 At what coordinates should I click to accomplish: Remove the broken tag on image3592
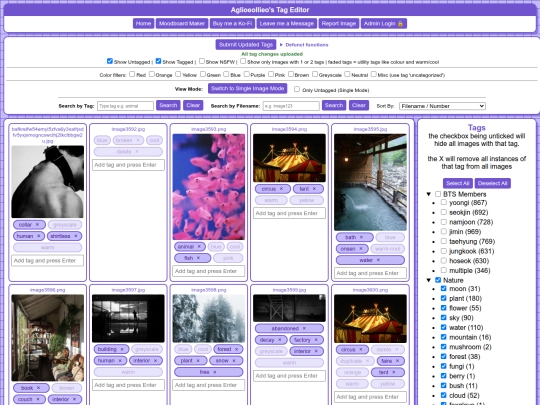coord(138,141)
